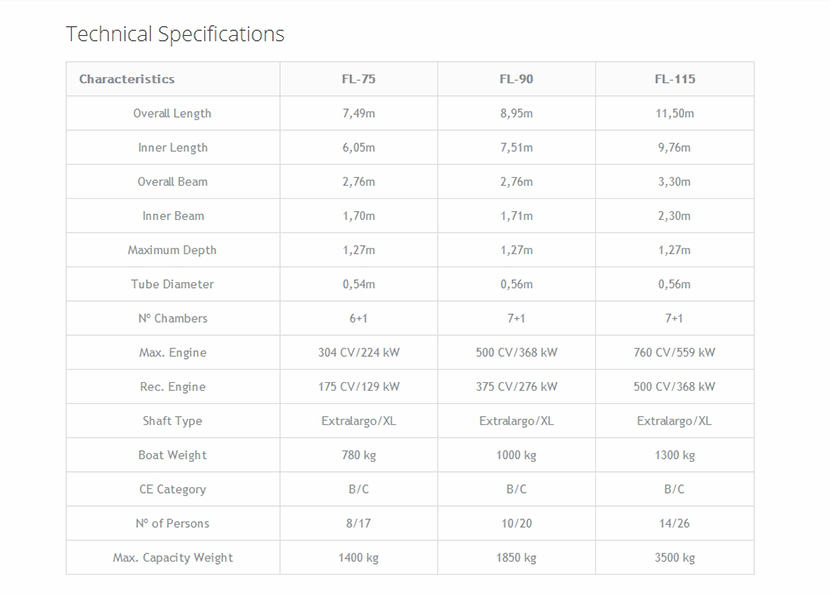This screenshot has width=830, height=595.
Task: Click the Max. Capacity Weight row label
Action: coord(172,558)
